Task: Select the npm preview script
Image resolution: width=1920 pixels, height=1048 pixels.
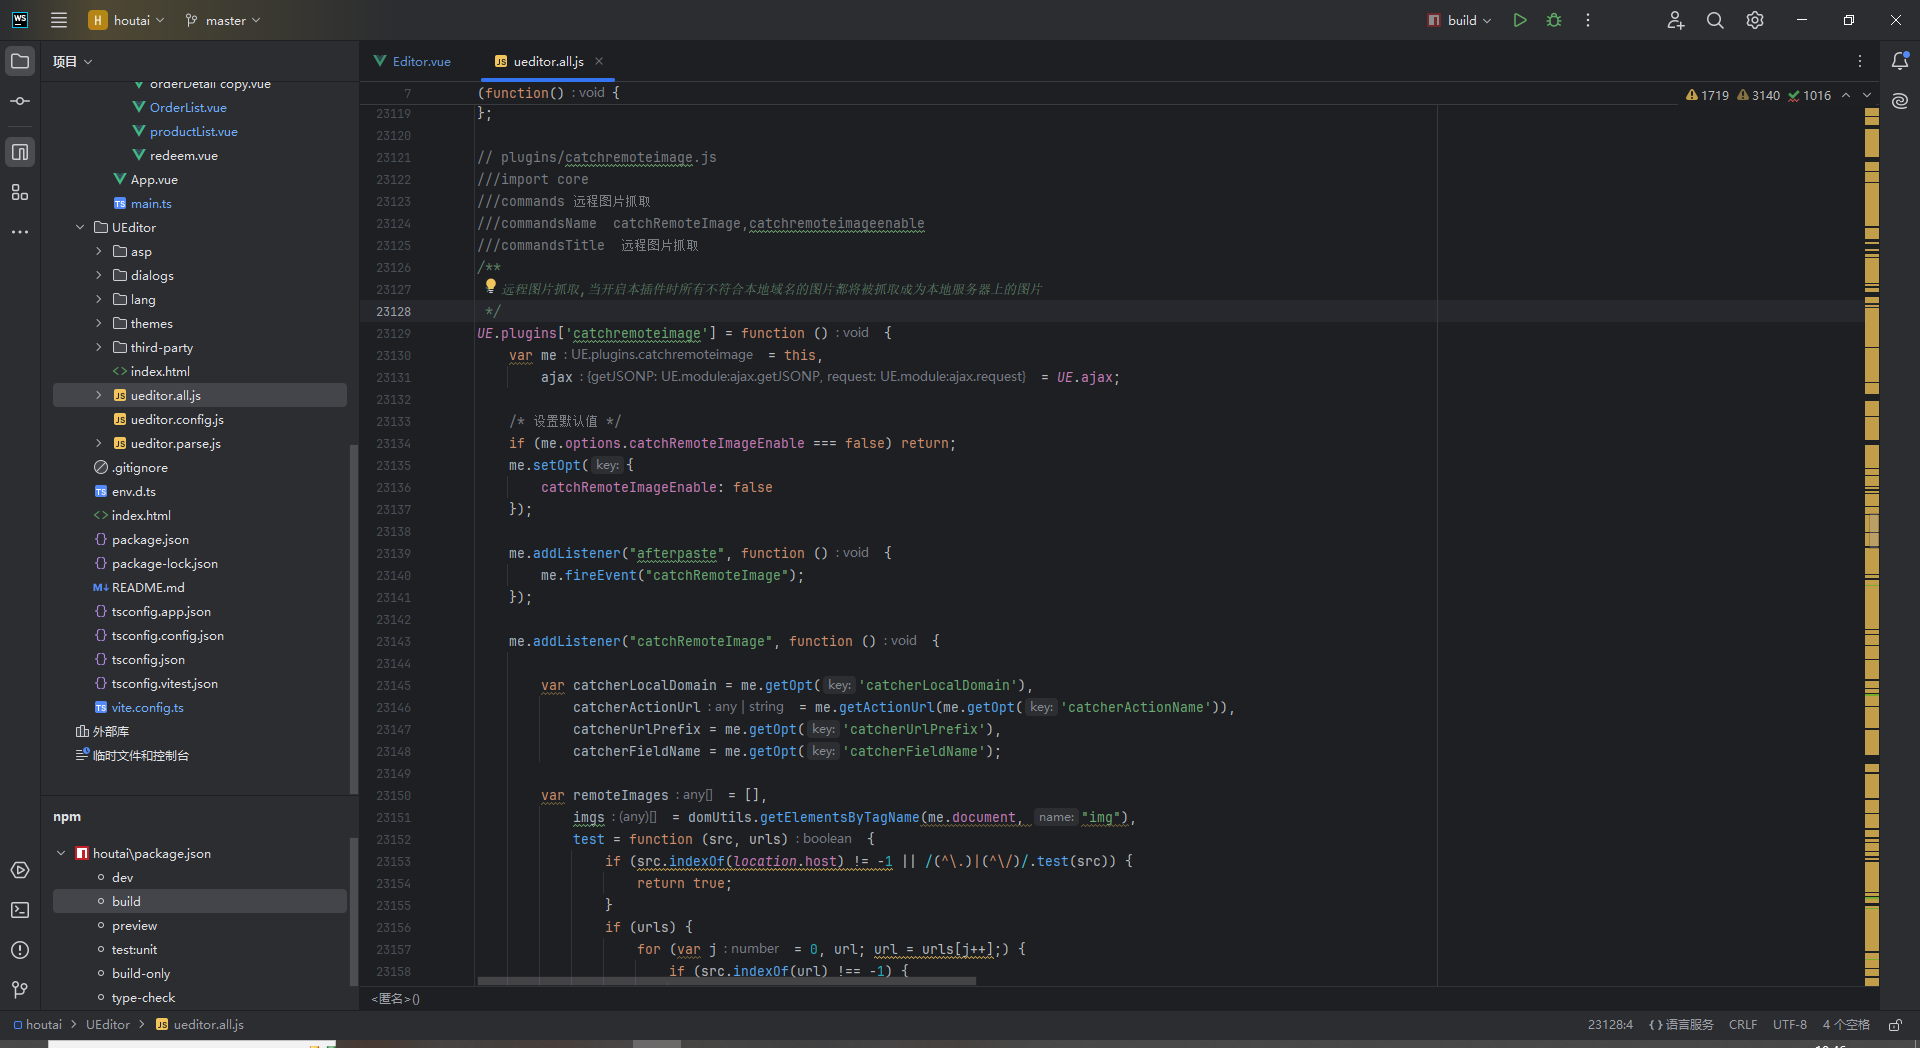Action: [x=135, y=925]
